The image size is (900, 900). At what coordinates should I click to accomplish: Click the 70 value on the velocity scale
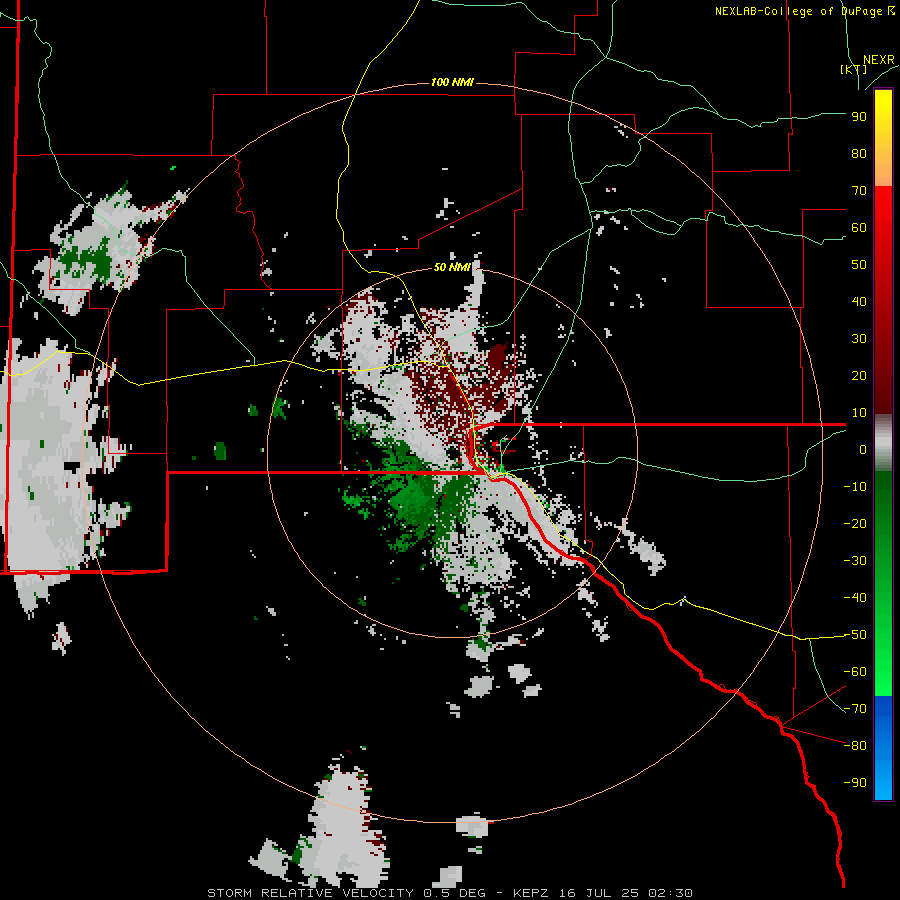(859, 191)
